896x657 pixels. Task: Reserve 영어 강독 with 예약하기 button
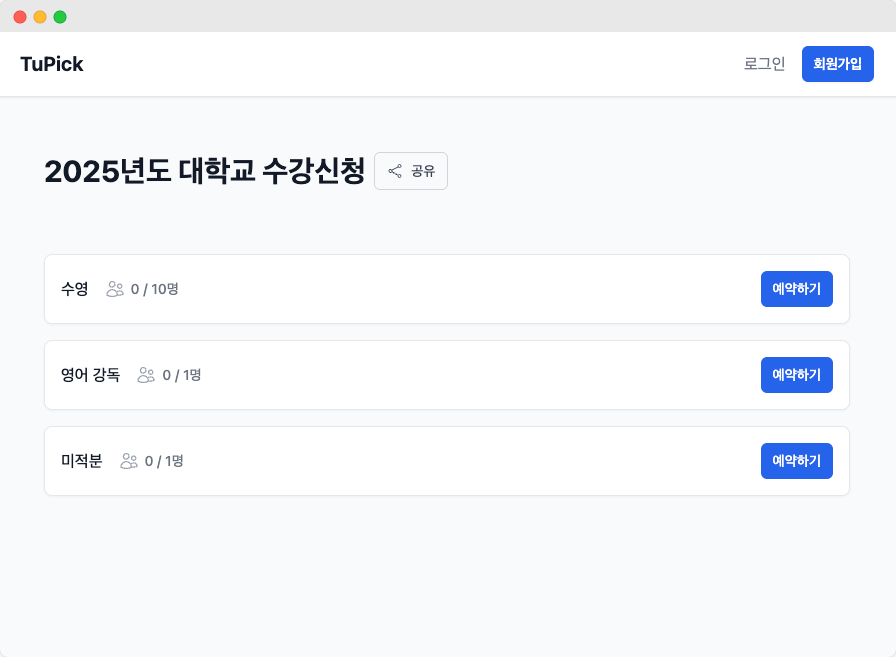(x=796, y=375)
